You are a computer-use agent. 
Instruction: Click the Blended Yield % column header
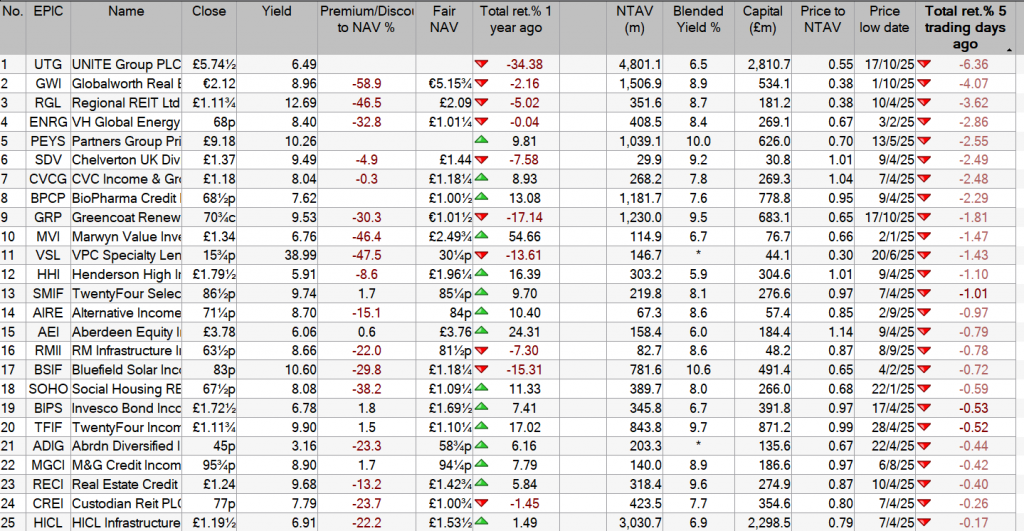point(697,19)
